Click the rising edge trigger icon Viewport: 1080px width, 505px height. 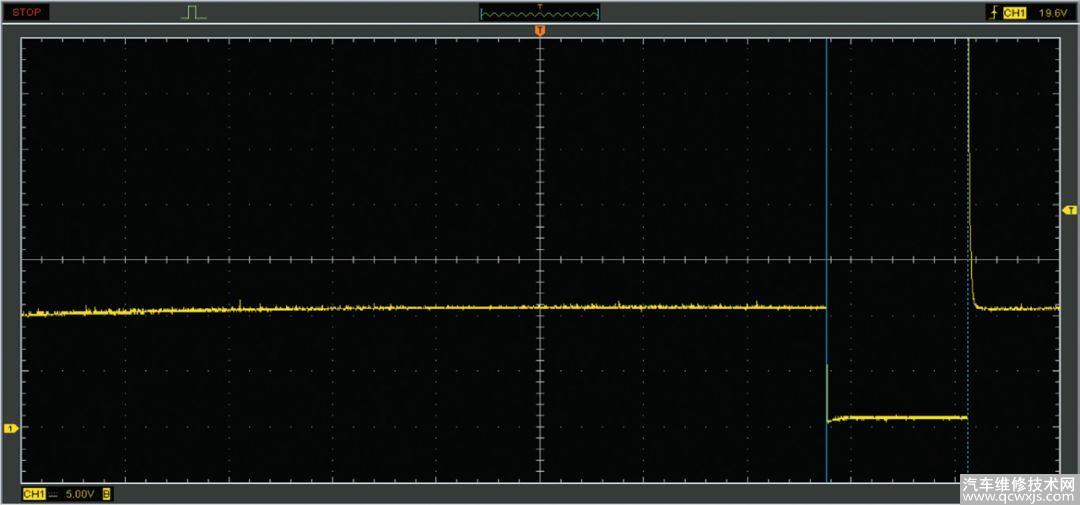tap(992, 13)
